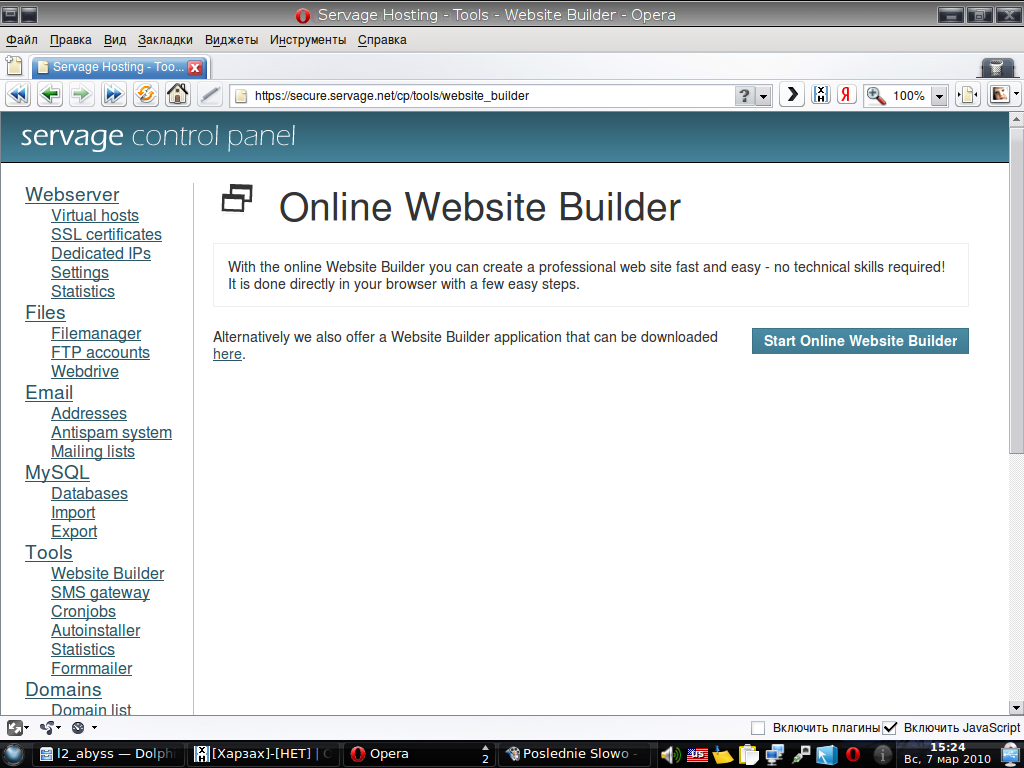Switch to the l2_abyss — Dolphin taskbar window
This screenshot has height=768, width=1024.
(108, 754)
